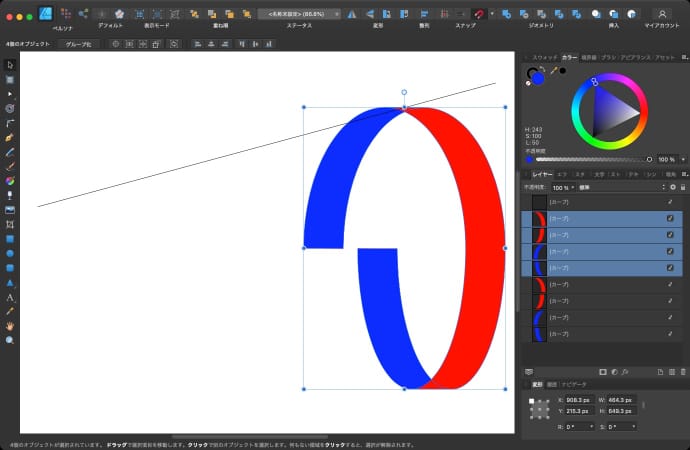690x450 pixels.
Task: Open the layer opacity 100 % dropdown
Action: (x=563, y=187)
